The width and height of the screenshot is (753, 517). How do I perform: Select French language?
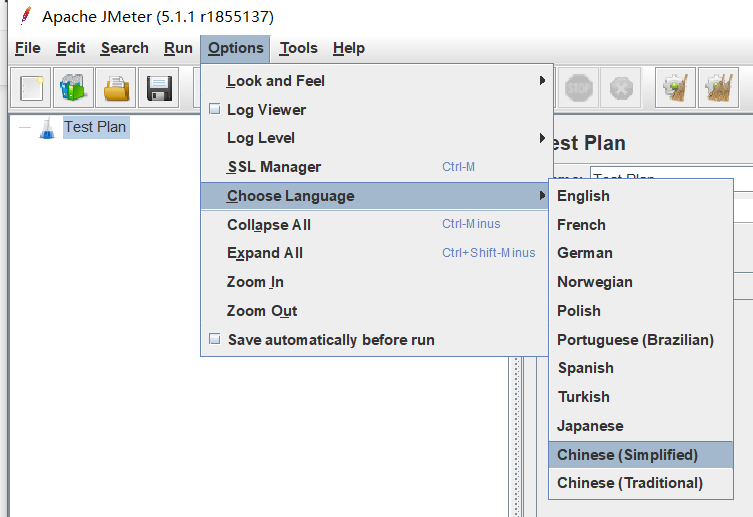(641, 225)
